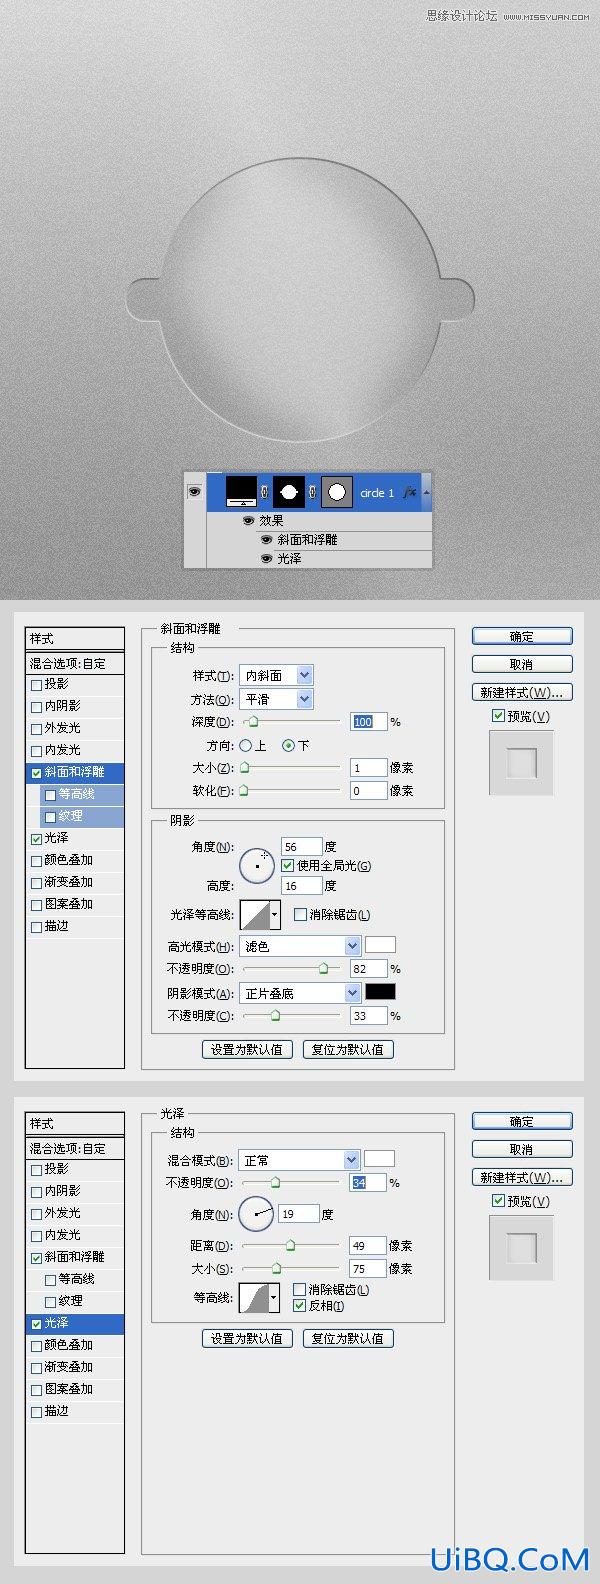Click the white 高光模式 color swatch
Image resolution: width=600 pixels, height=1584 pixels.
point(380,944)
